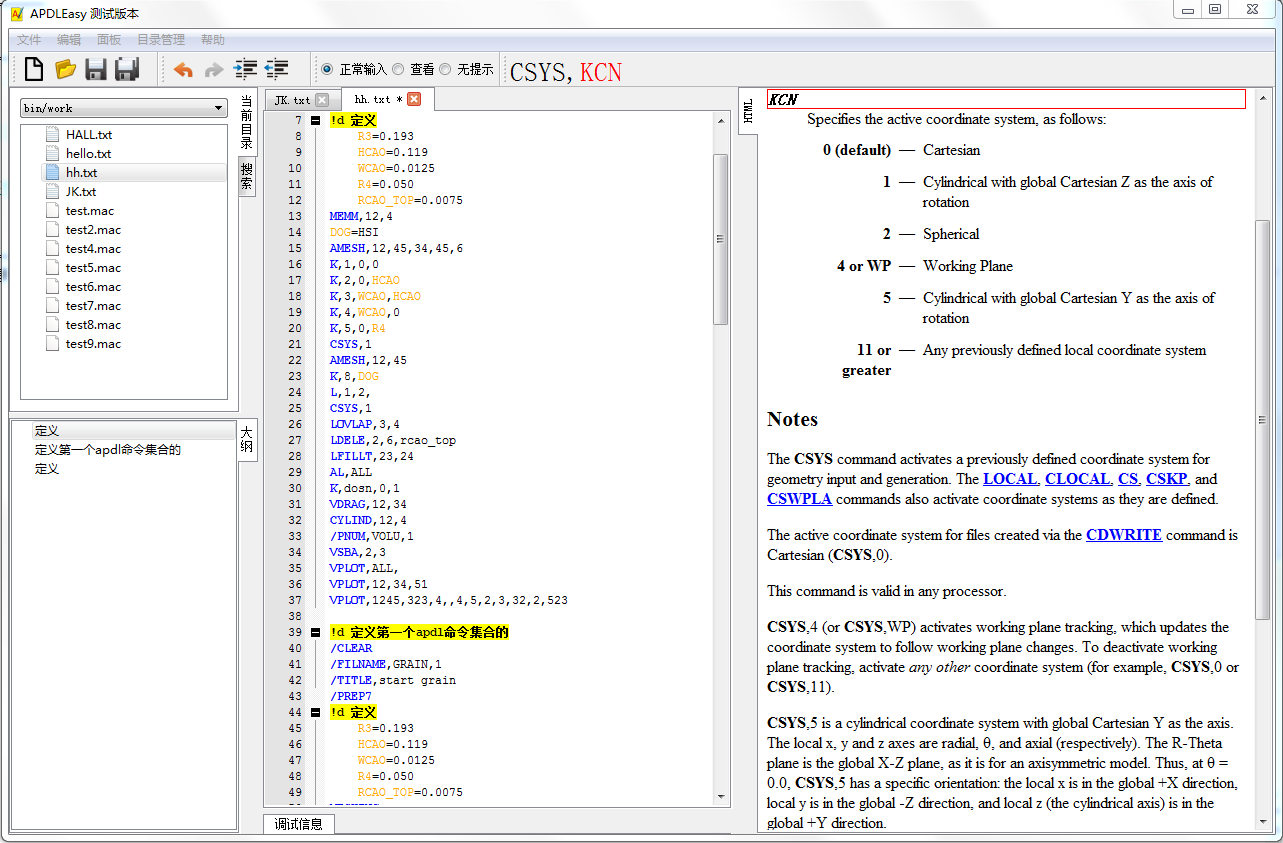
Task: Click code line VPLOT,12,34,51
Action: [378, 584]
